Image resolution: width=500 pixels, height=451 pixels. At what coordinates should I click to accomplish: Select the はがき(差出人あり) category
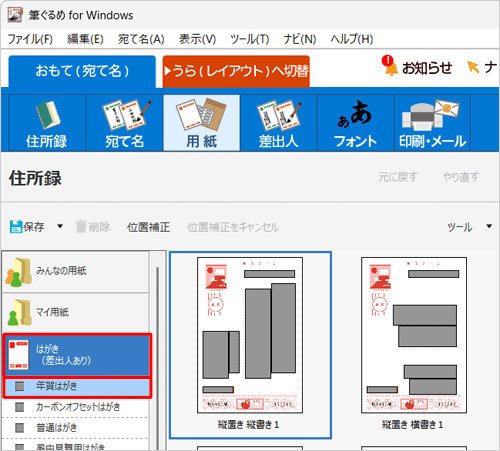tap(77, 355)
